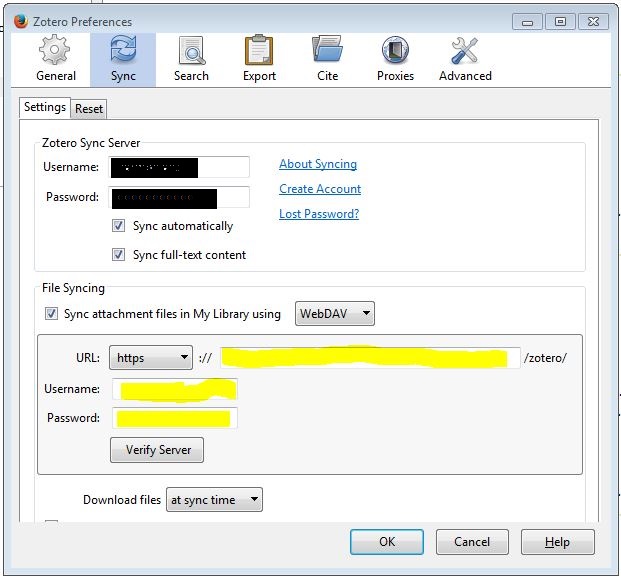
Task: Switch to the Reset tab
Action: [89, 109]
